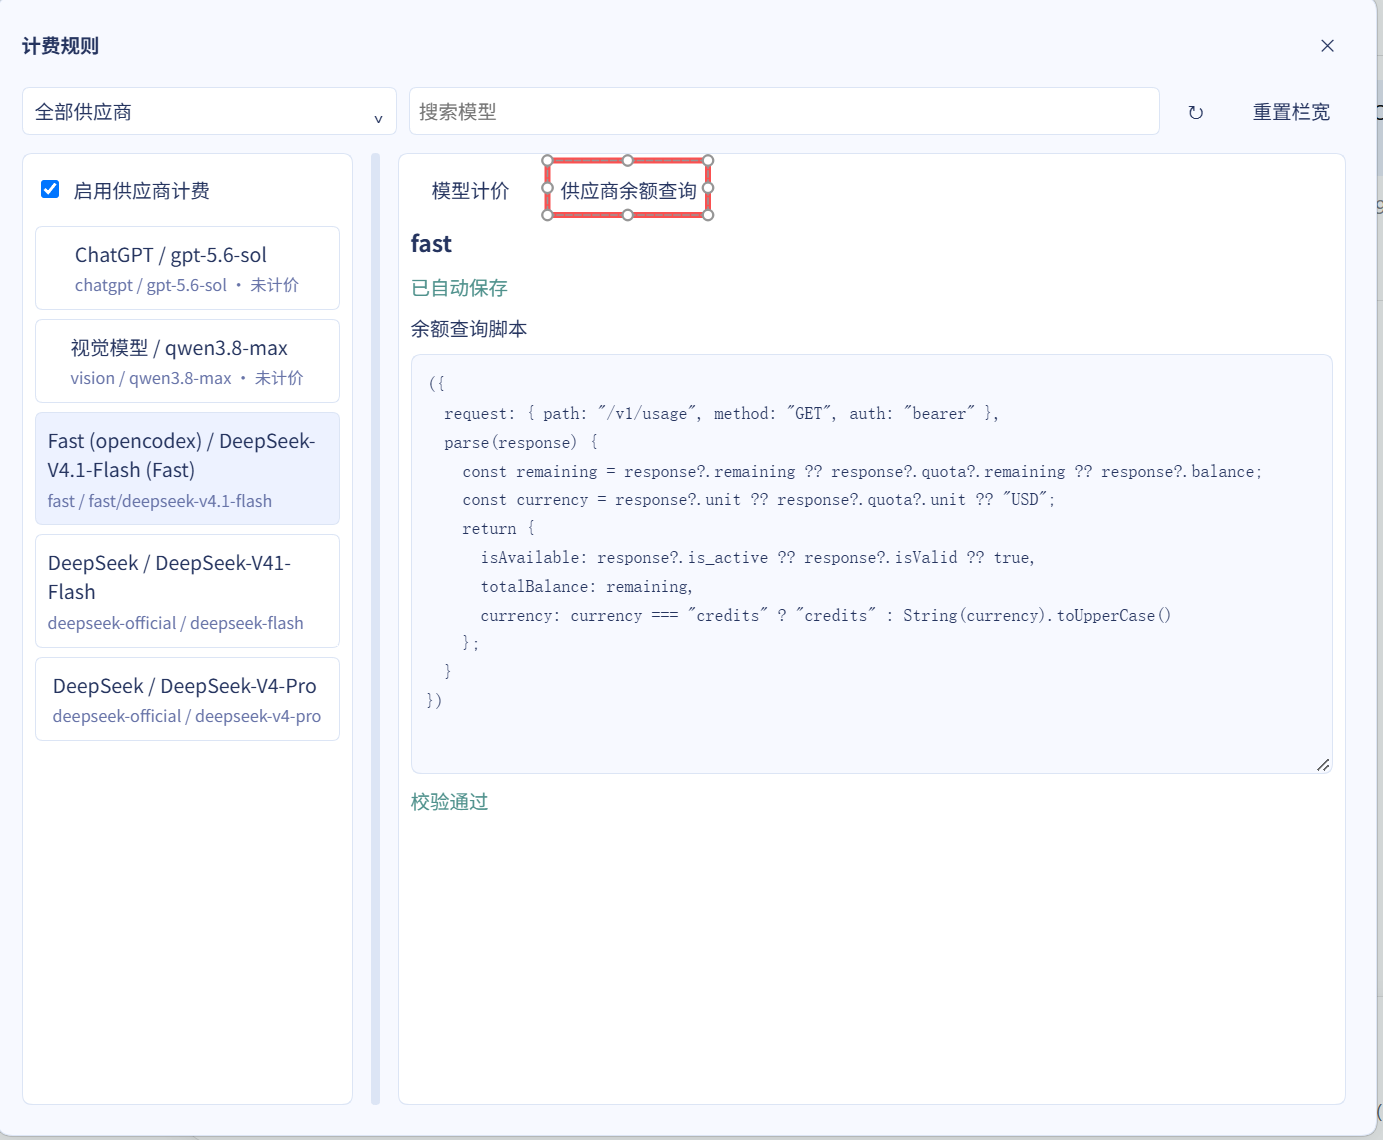Click the resize handle of script textarea
Image resolution: width=1383 pixels, height=1140 pixels.
tap(1323, 764)
